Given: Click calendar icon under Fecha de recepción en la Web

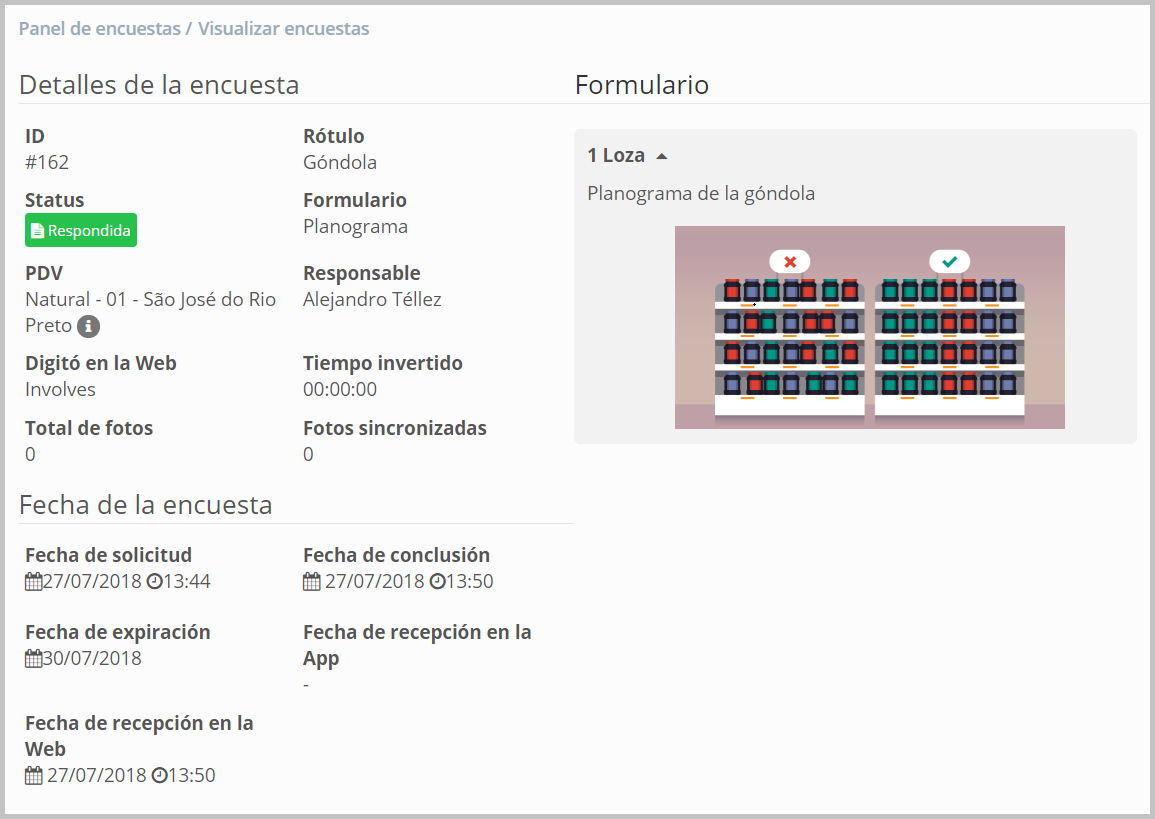Looking at the screenshot, I should click(x=33, y=776).
